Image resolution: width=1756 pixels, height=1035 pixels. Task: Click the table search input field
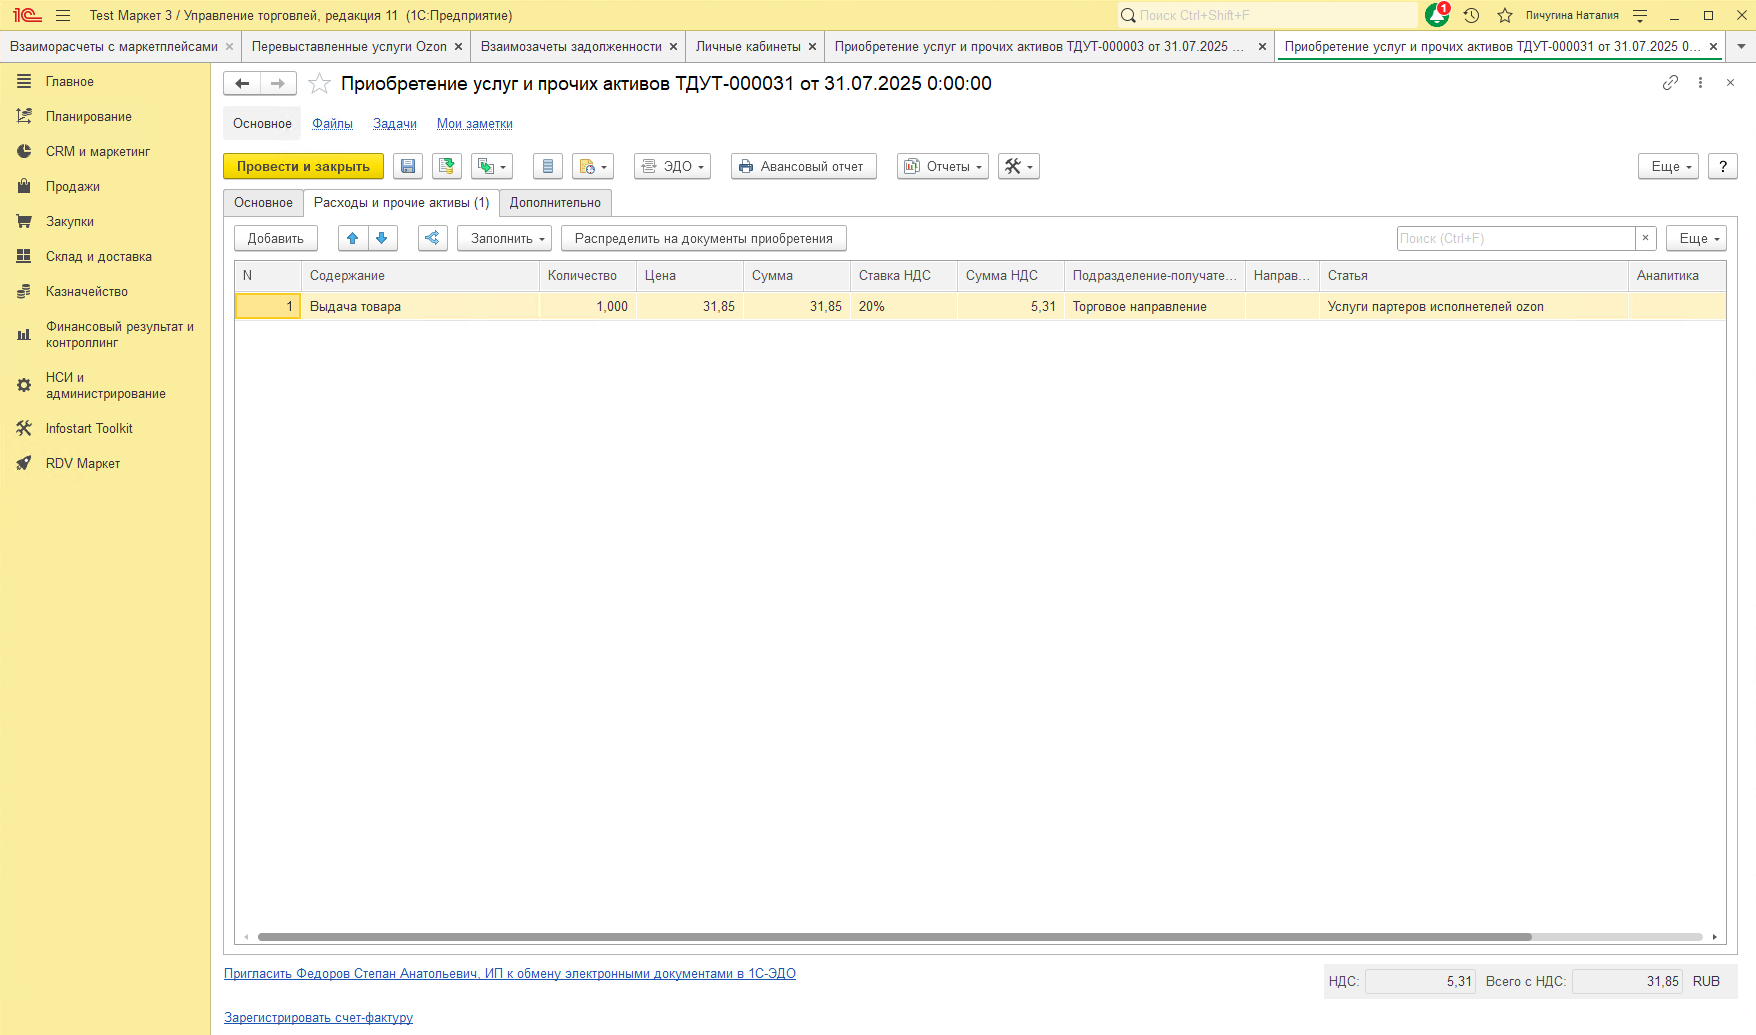1514,238
